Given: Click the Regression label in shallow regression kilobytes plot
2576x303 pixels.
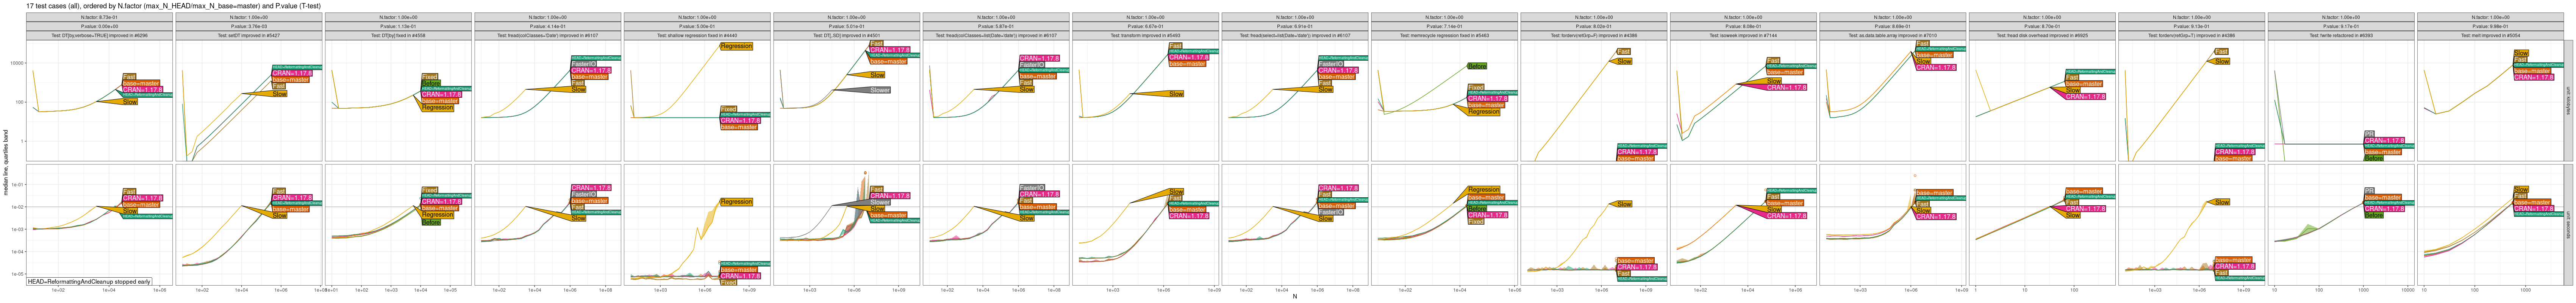Looking at the screenshot, I should point(736,46).
